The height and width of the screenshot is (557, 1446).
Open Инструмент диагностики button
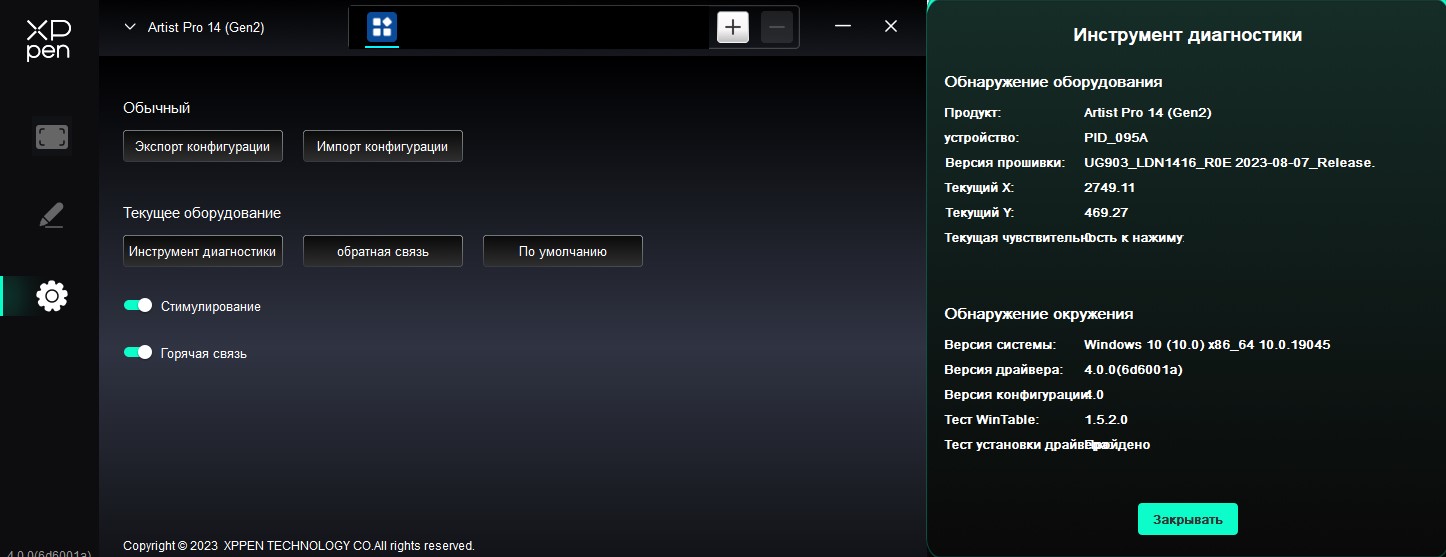(x=203, y=251)
